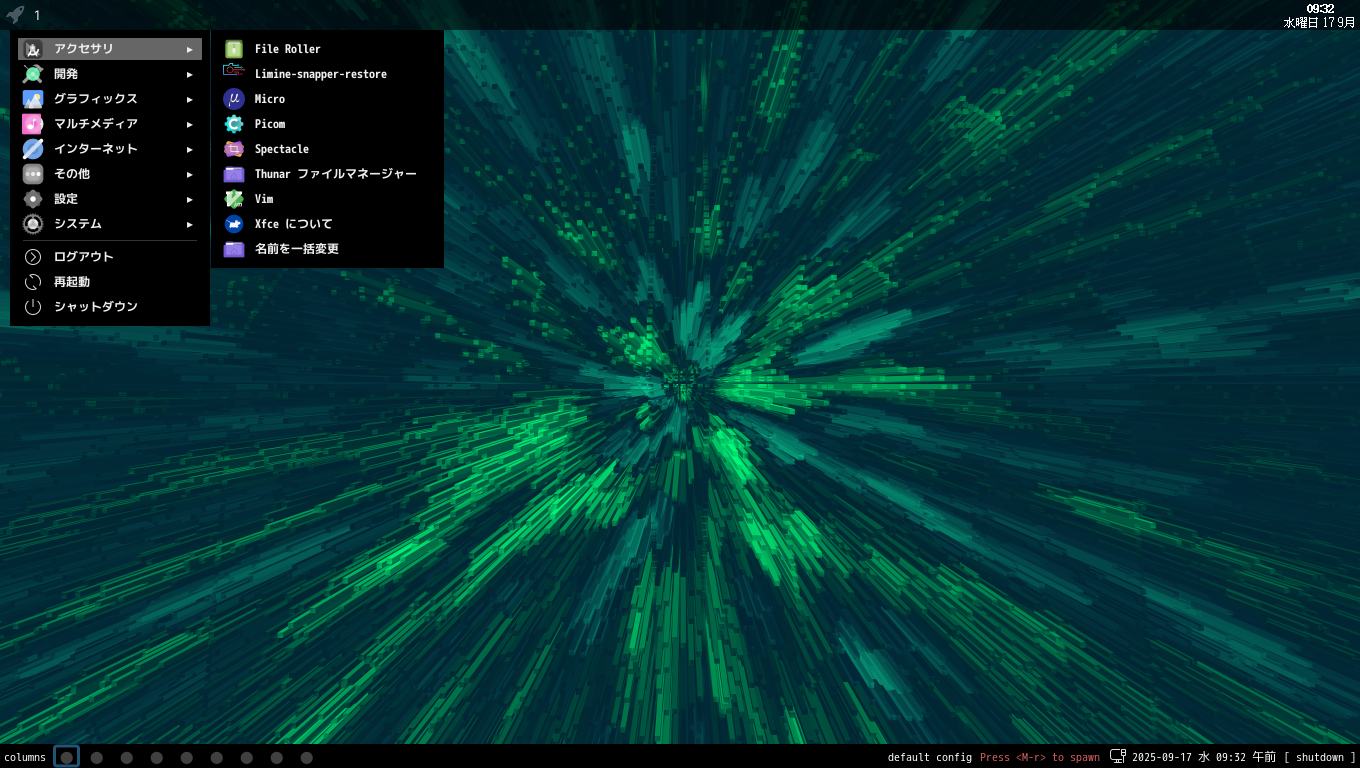Image resolution: width=1360 pixels, height=768 pixels.
Task: Click the 'Press <M-r> to spawn' text
Action: [1040, 757]
